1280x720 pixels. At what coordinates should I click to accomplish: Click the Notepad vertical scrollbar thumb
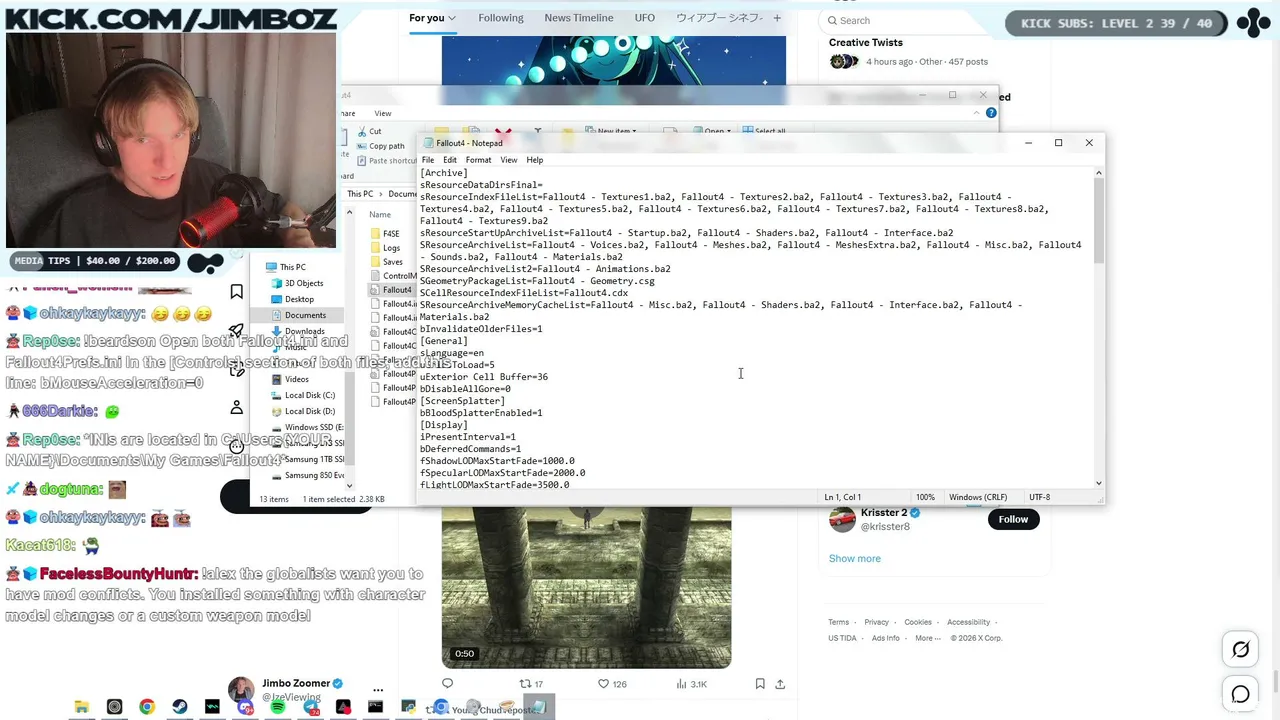pos(1098,223)
